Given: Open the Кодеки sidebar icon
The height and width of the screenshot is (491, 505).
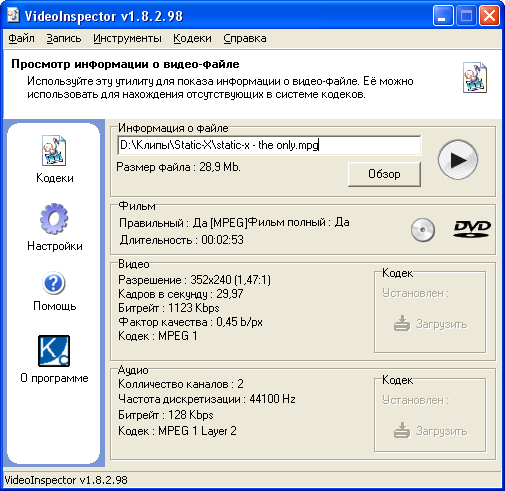Looking at the screenshot, I should [x=54, y=150].
